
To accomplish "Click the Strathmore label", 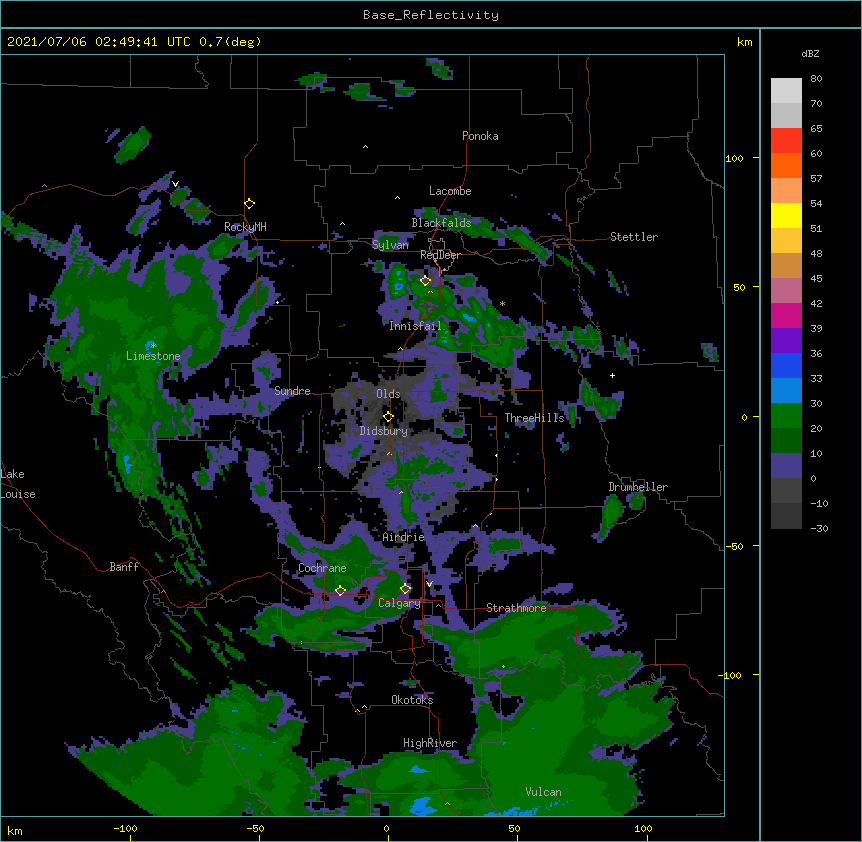I will 516,608.
